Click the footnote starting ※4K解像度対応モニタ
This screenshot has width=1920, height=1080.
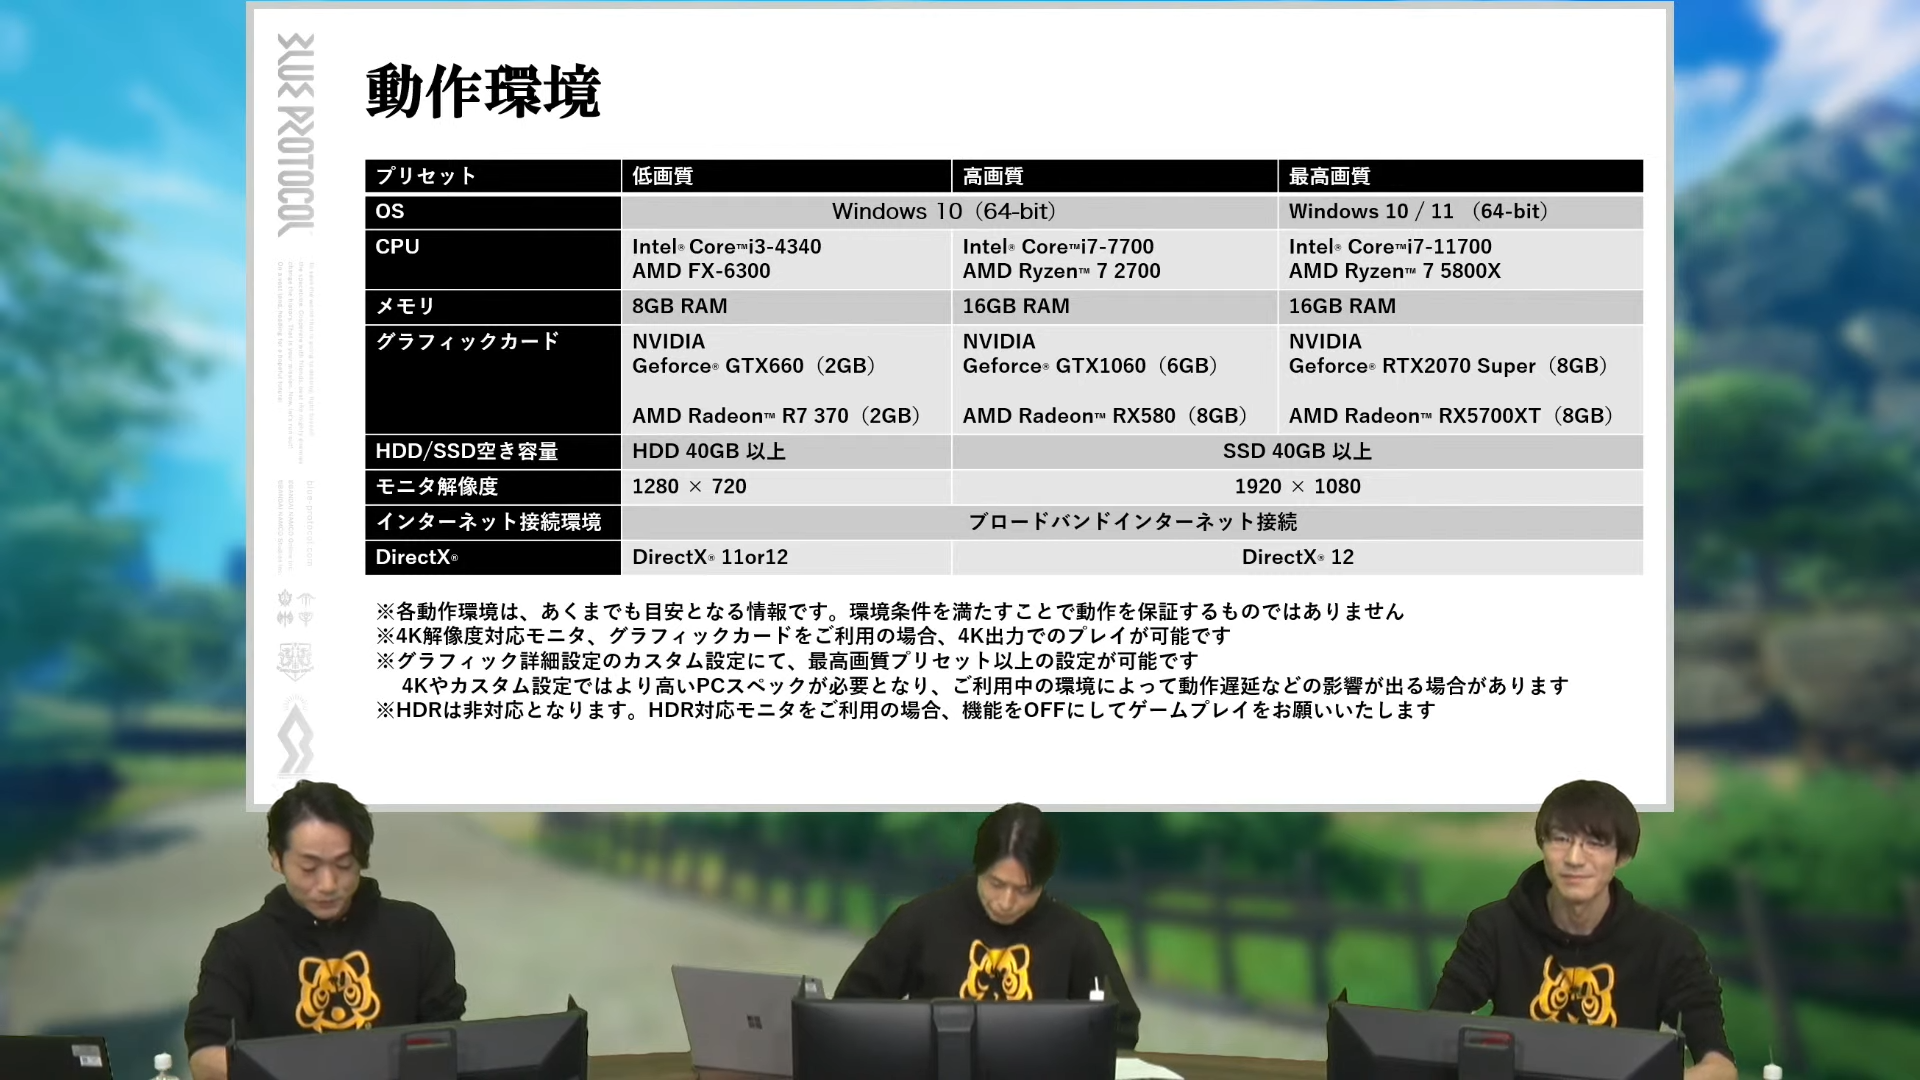(x=804, y=636)
